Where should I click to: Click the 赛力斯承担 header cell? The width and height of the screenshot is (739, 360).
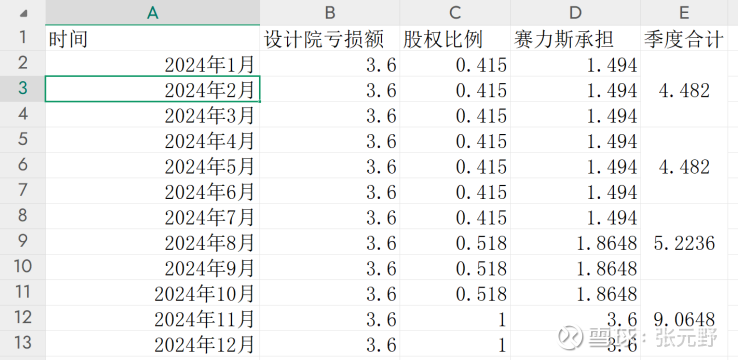click(575, 38)
